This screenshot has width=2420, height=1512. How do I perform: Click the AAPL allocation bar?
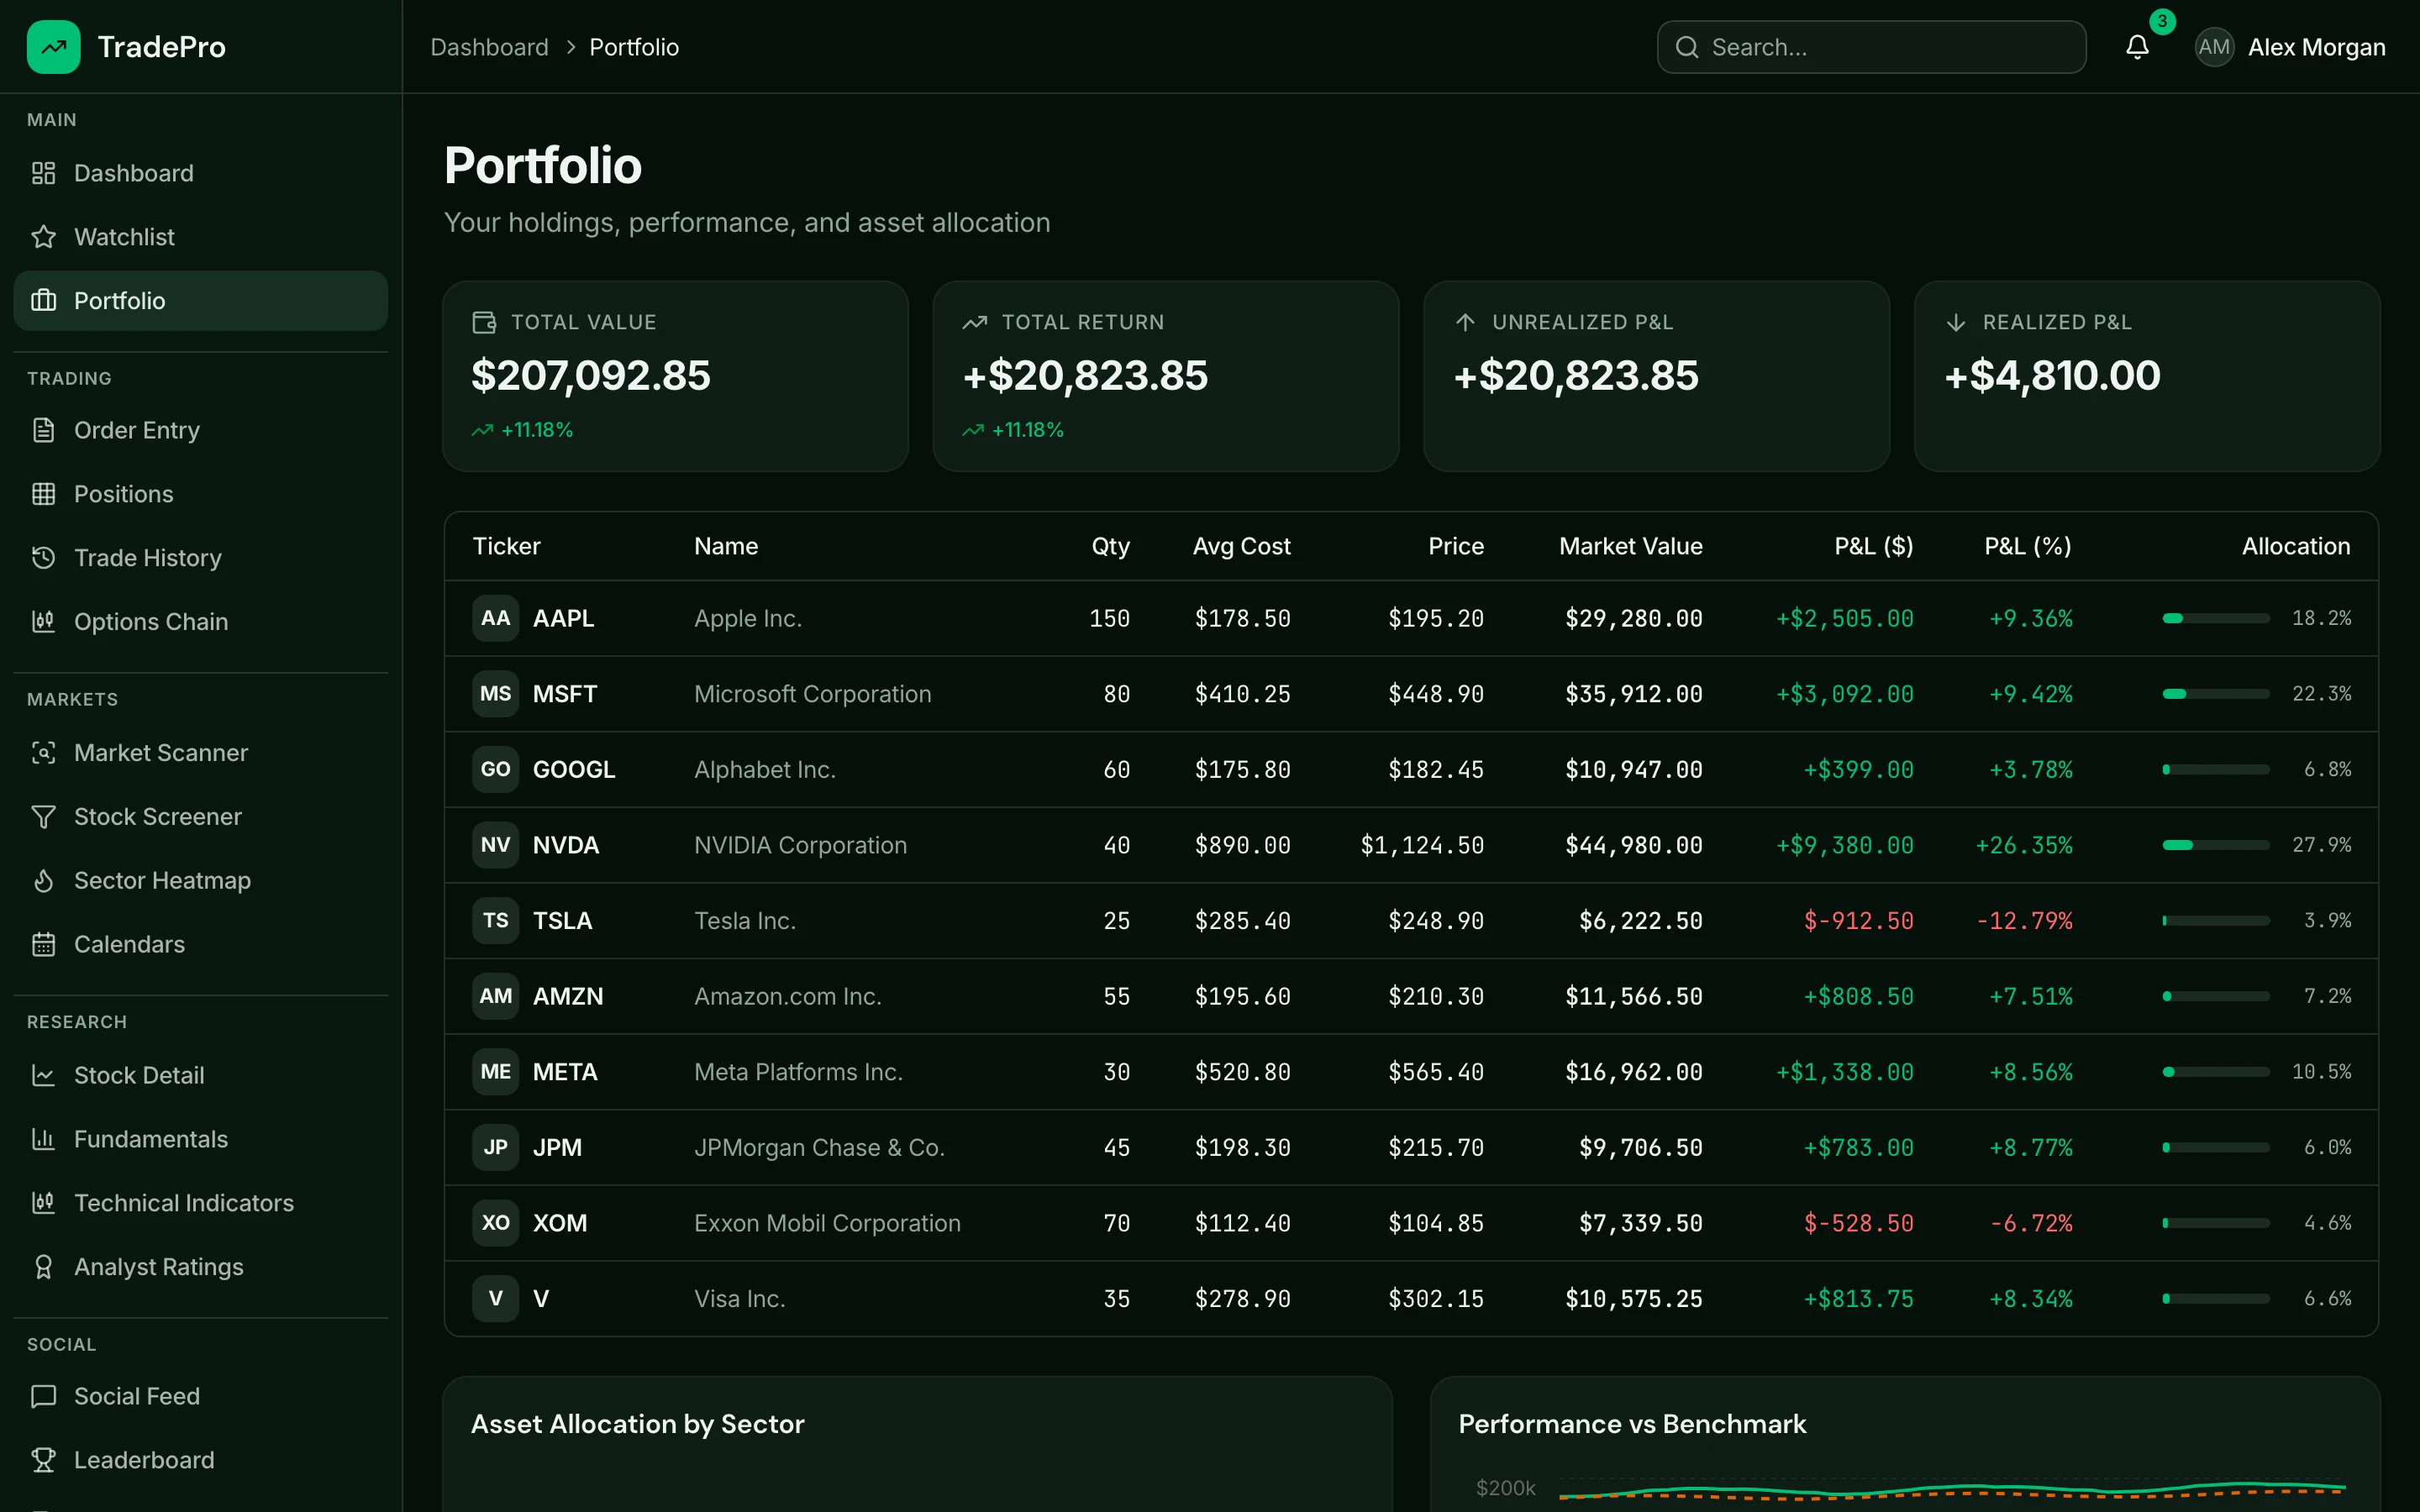[2216, 619]
